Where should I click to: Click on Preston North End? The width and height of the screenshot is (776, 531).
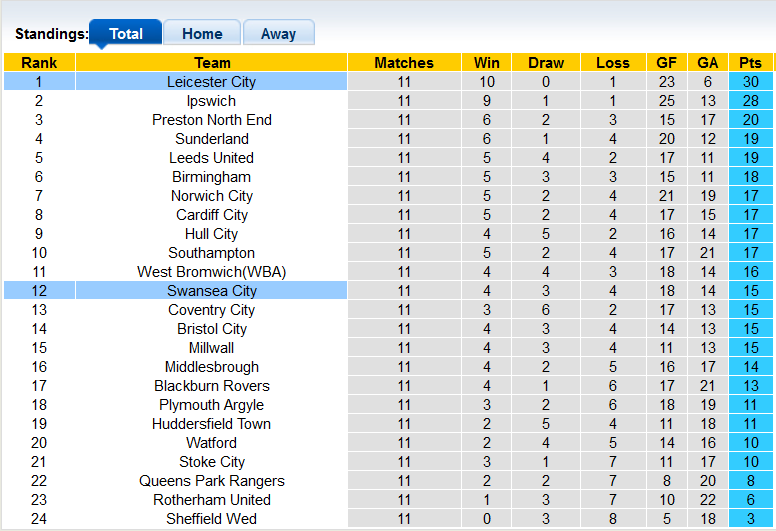pyautogui.click(x=211, y=120)
